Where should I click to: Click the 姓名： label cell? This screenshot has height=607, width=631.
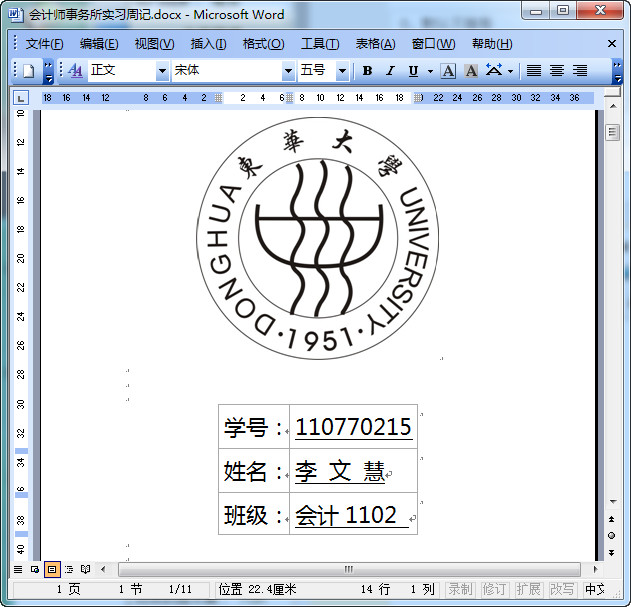click(254, 471)
